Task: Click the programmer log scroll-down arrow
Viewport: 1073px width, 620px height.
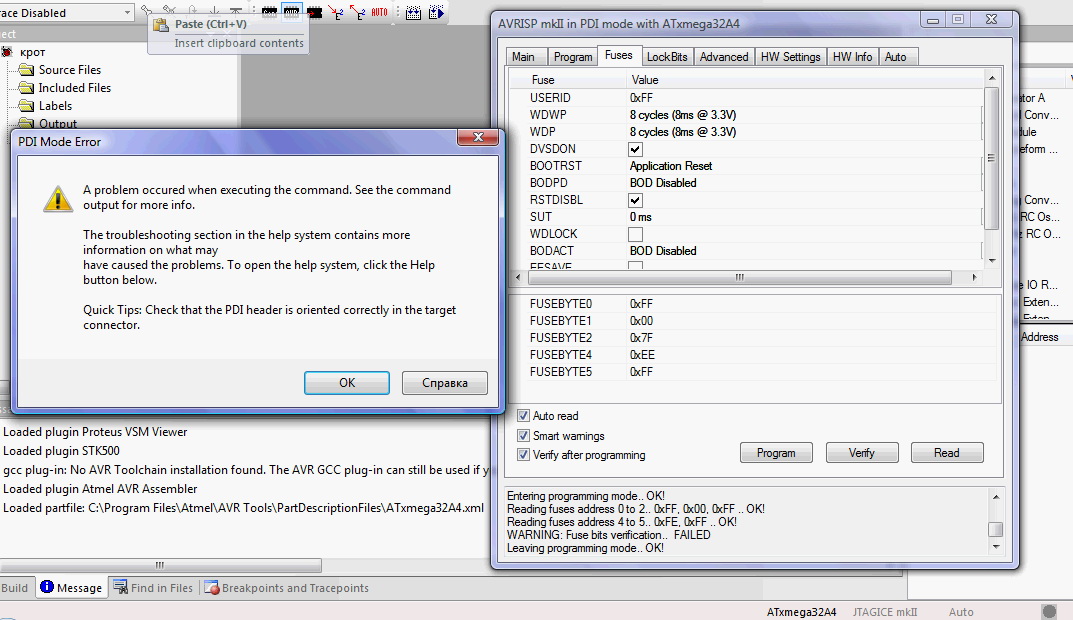Action: point(996,546)
